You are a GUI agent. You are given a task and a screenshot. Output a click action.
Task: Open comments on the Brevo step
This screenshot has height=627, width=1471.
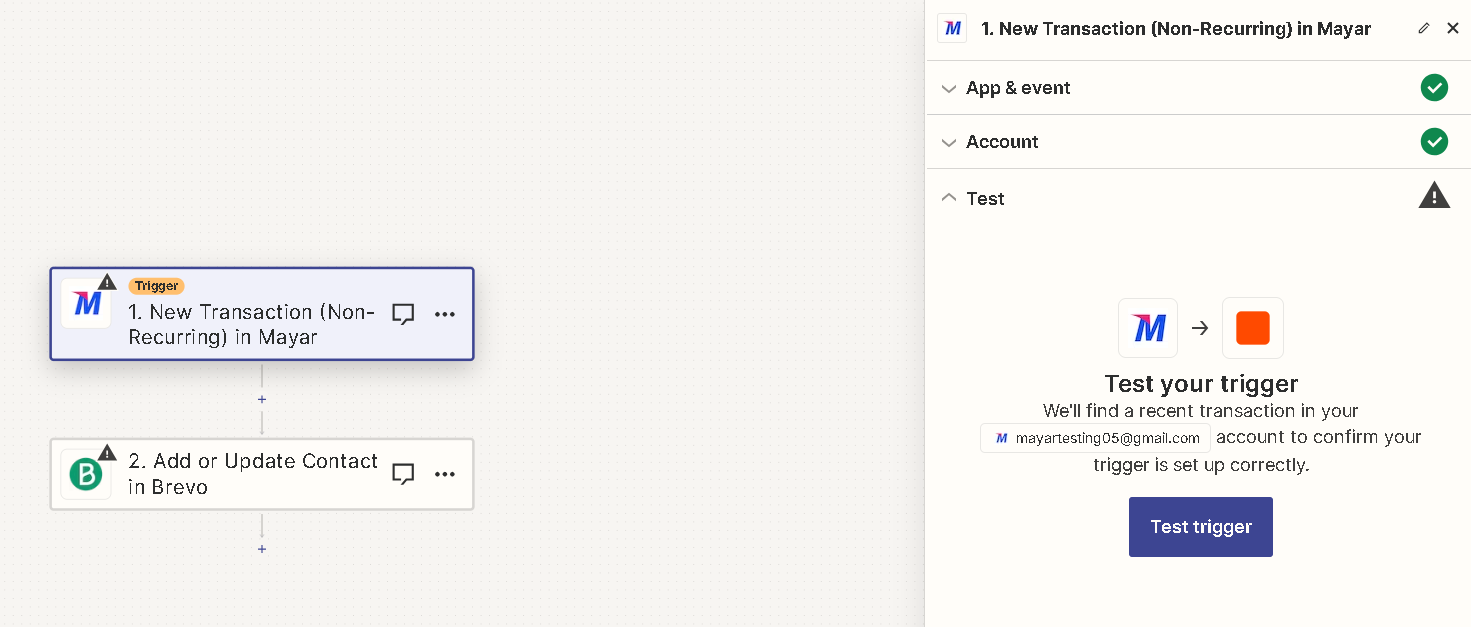coord(403,474)
